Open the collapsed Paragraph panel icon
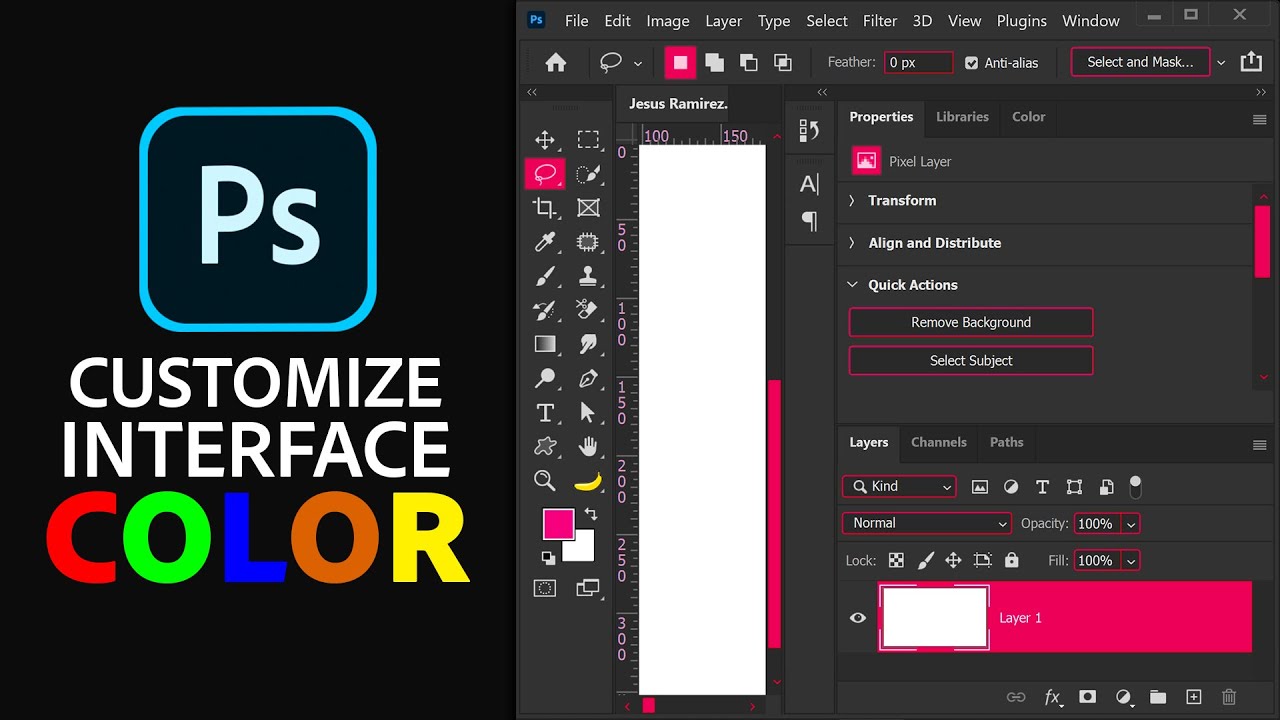 tap(809, 221)
